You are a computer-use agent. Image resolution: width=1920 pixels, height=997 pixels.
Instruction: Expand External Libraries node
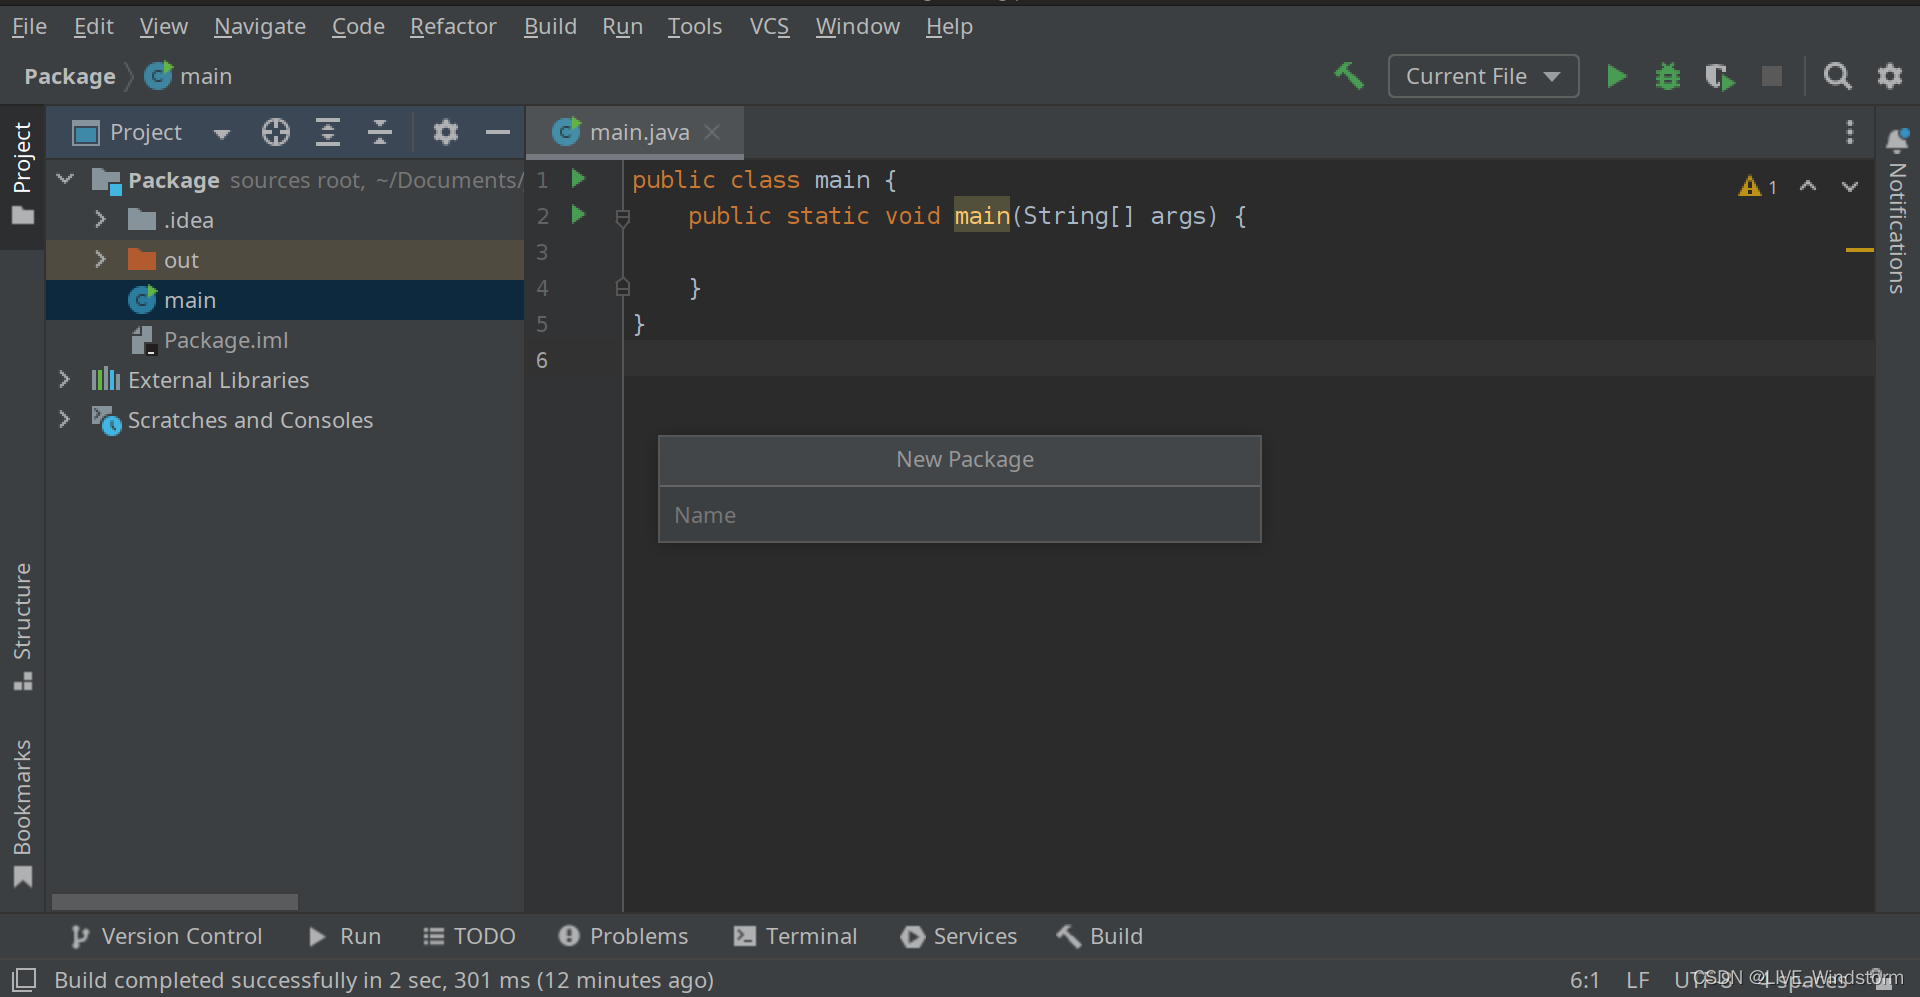coord(65,379)
